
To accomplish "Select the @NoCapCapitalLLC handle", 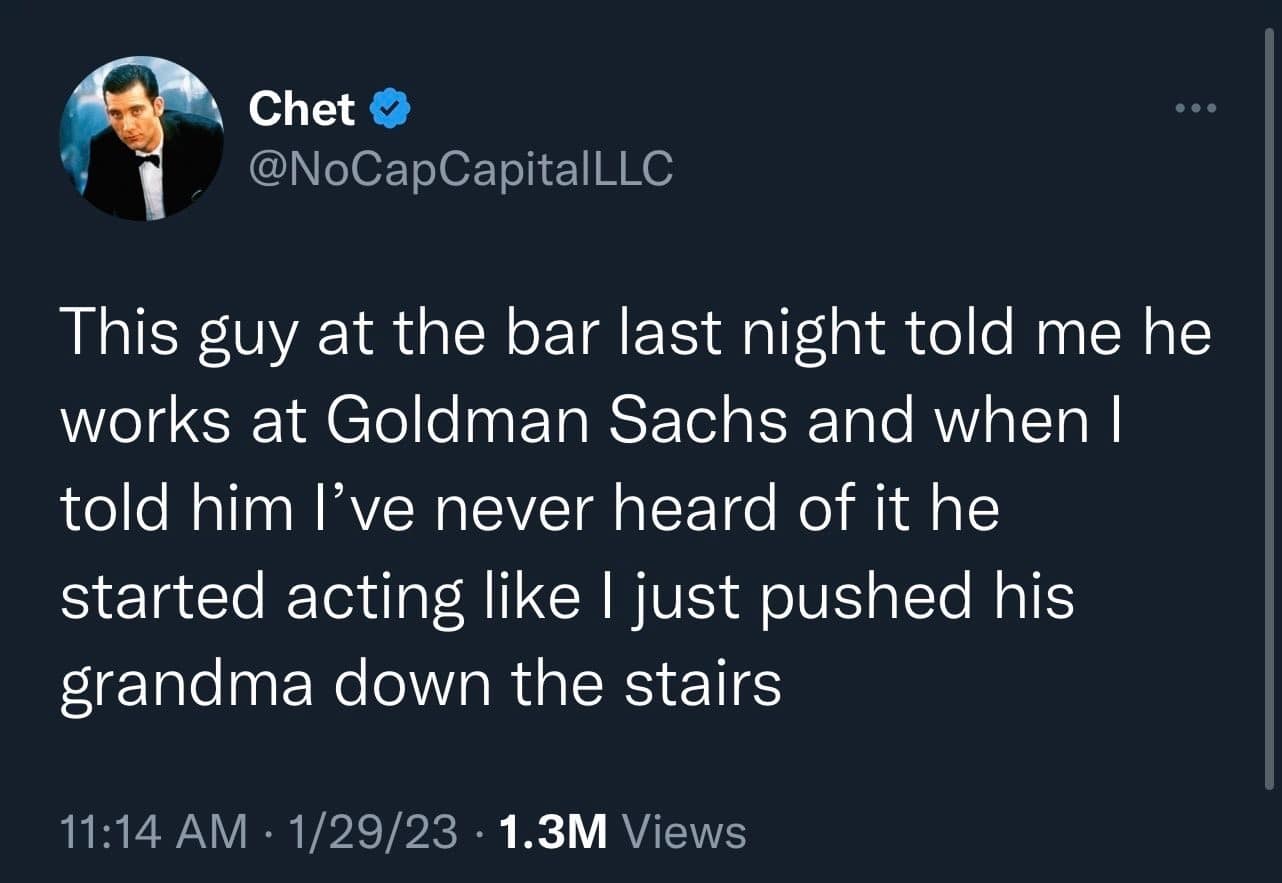I will coord(461,169).
